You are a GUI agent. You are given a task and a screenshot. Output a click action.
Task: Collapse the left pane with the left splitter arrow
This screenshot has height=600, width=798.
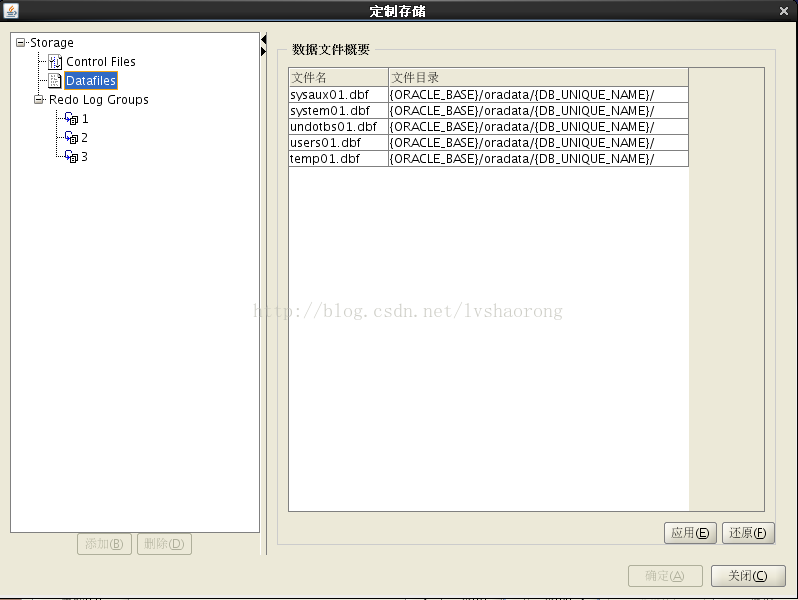(264, 39)
